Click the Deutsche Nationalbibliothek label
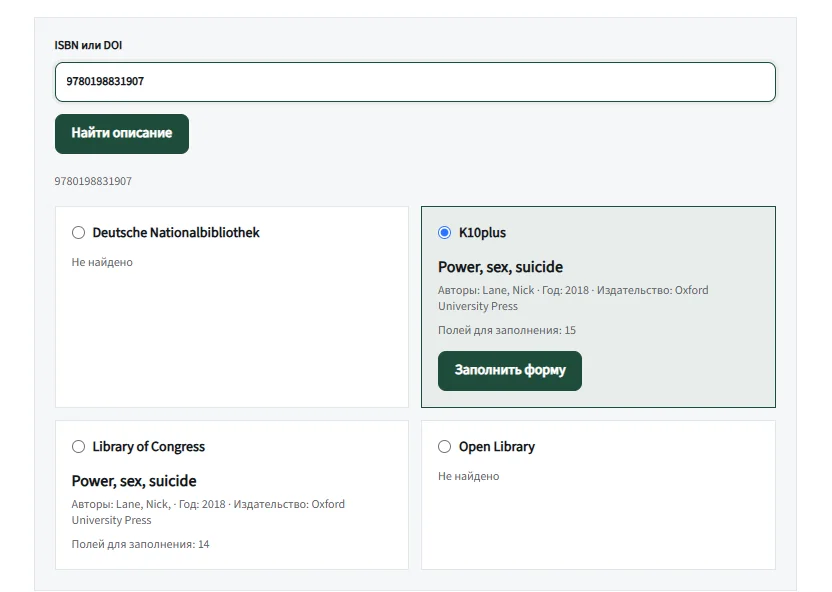Viewport: 832px width, 592px height. coord(176,233)
